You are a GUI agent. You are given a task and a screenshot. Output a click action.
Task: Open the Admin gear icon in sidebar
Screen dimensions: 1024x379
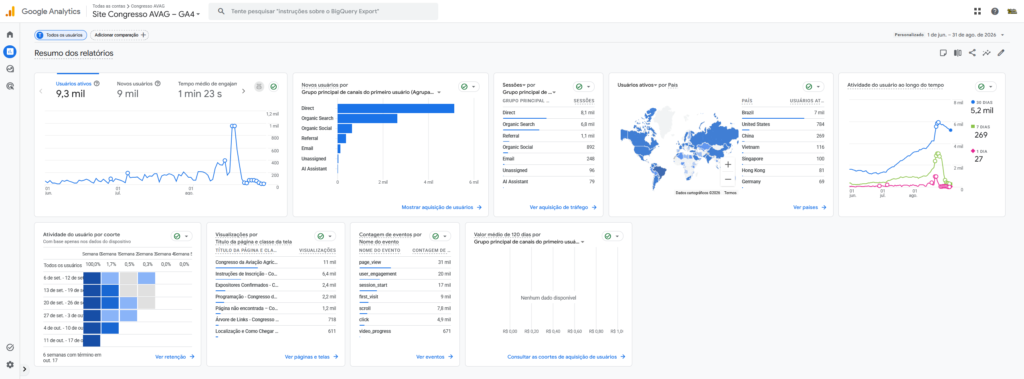pos(10,365)
